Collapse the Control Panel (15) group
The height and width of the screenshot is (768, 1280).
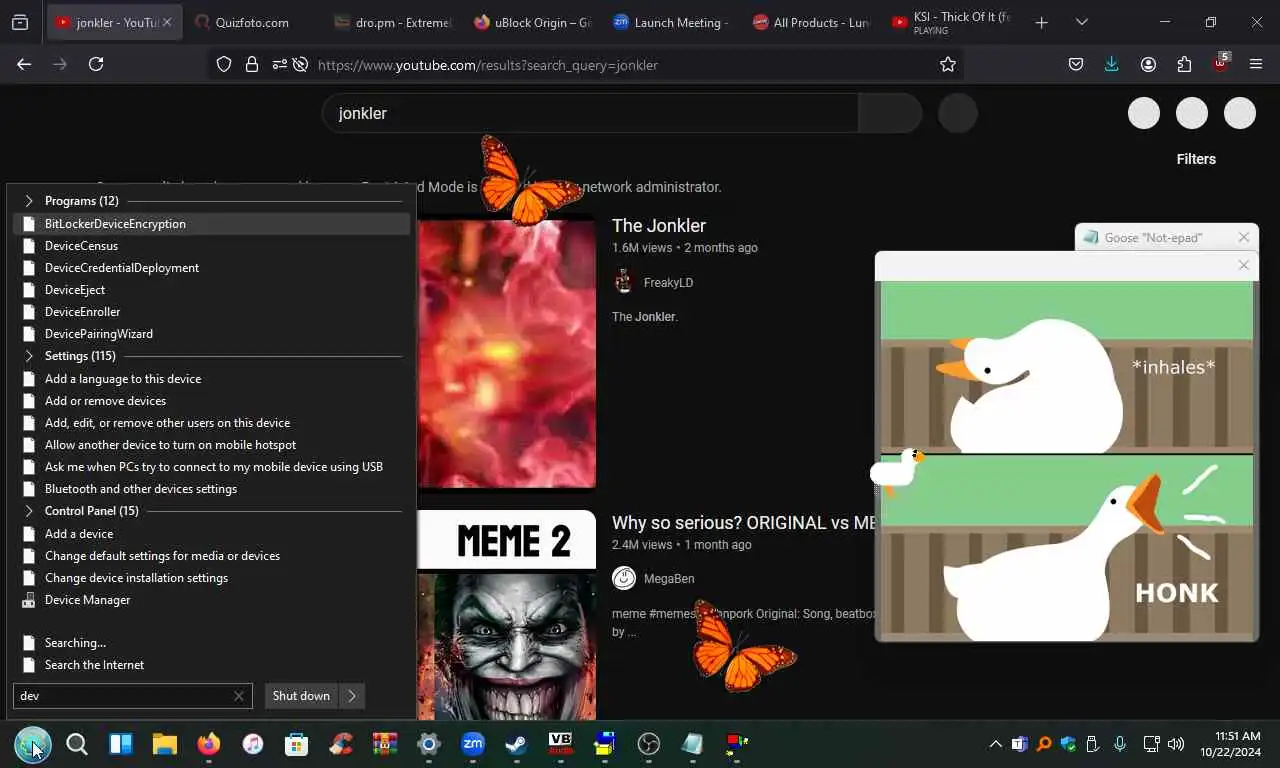(29, 511)
